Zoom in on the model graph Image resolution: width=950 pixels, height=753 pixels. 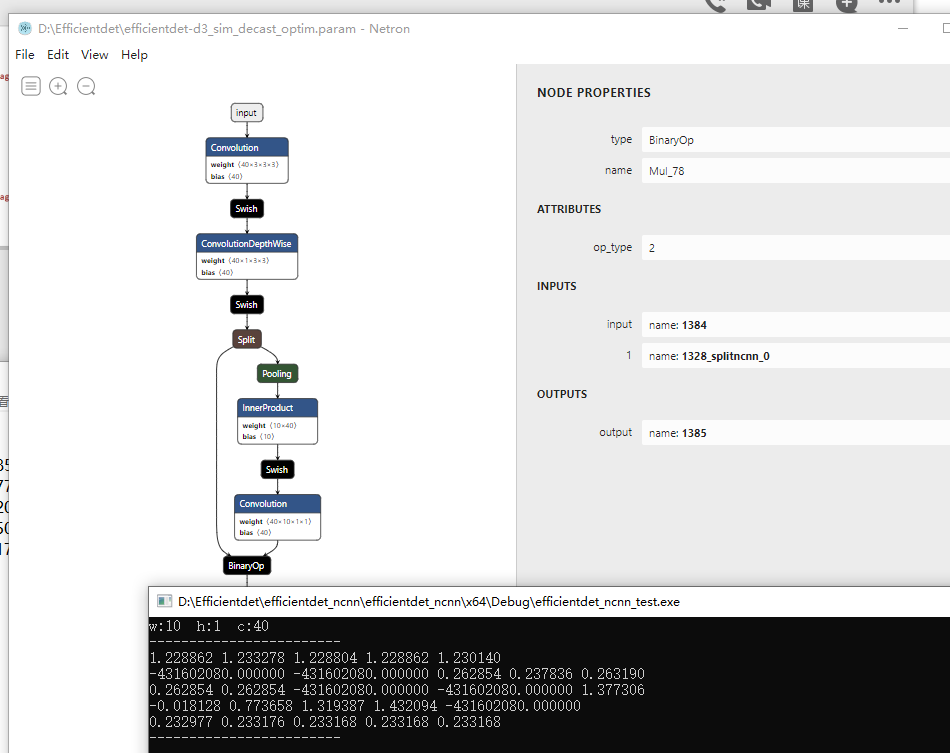(58, 86)
